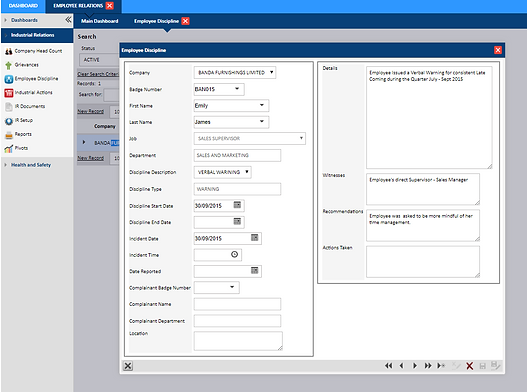This screenshot has height=392, width=527.
Task: Expand the BANDA row in grid
Action: (84, 142)
